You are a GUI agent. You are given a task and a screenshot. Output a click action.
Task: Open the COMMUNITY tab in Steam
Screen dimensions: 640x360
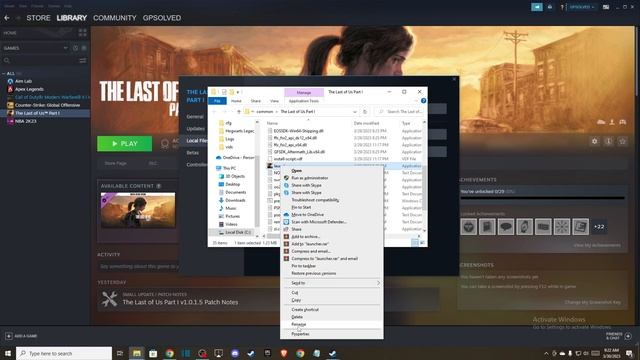pyautogui.click(x=115, y=18)
